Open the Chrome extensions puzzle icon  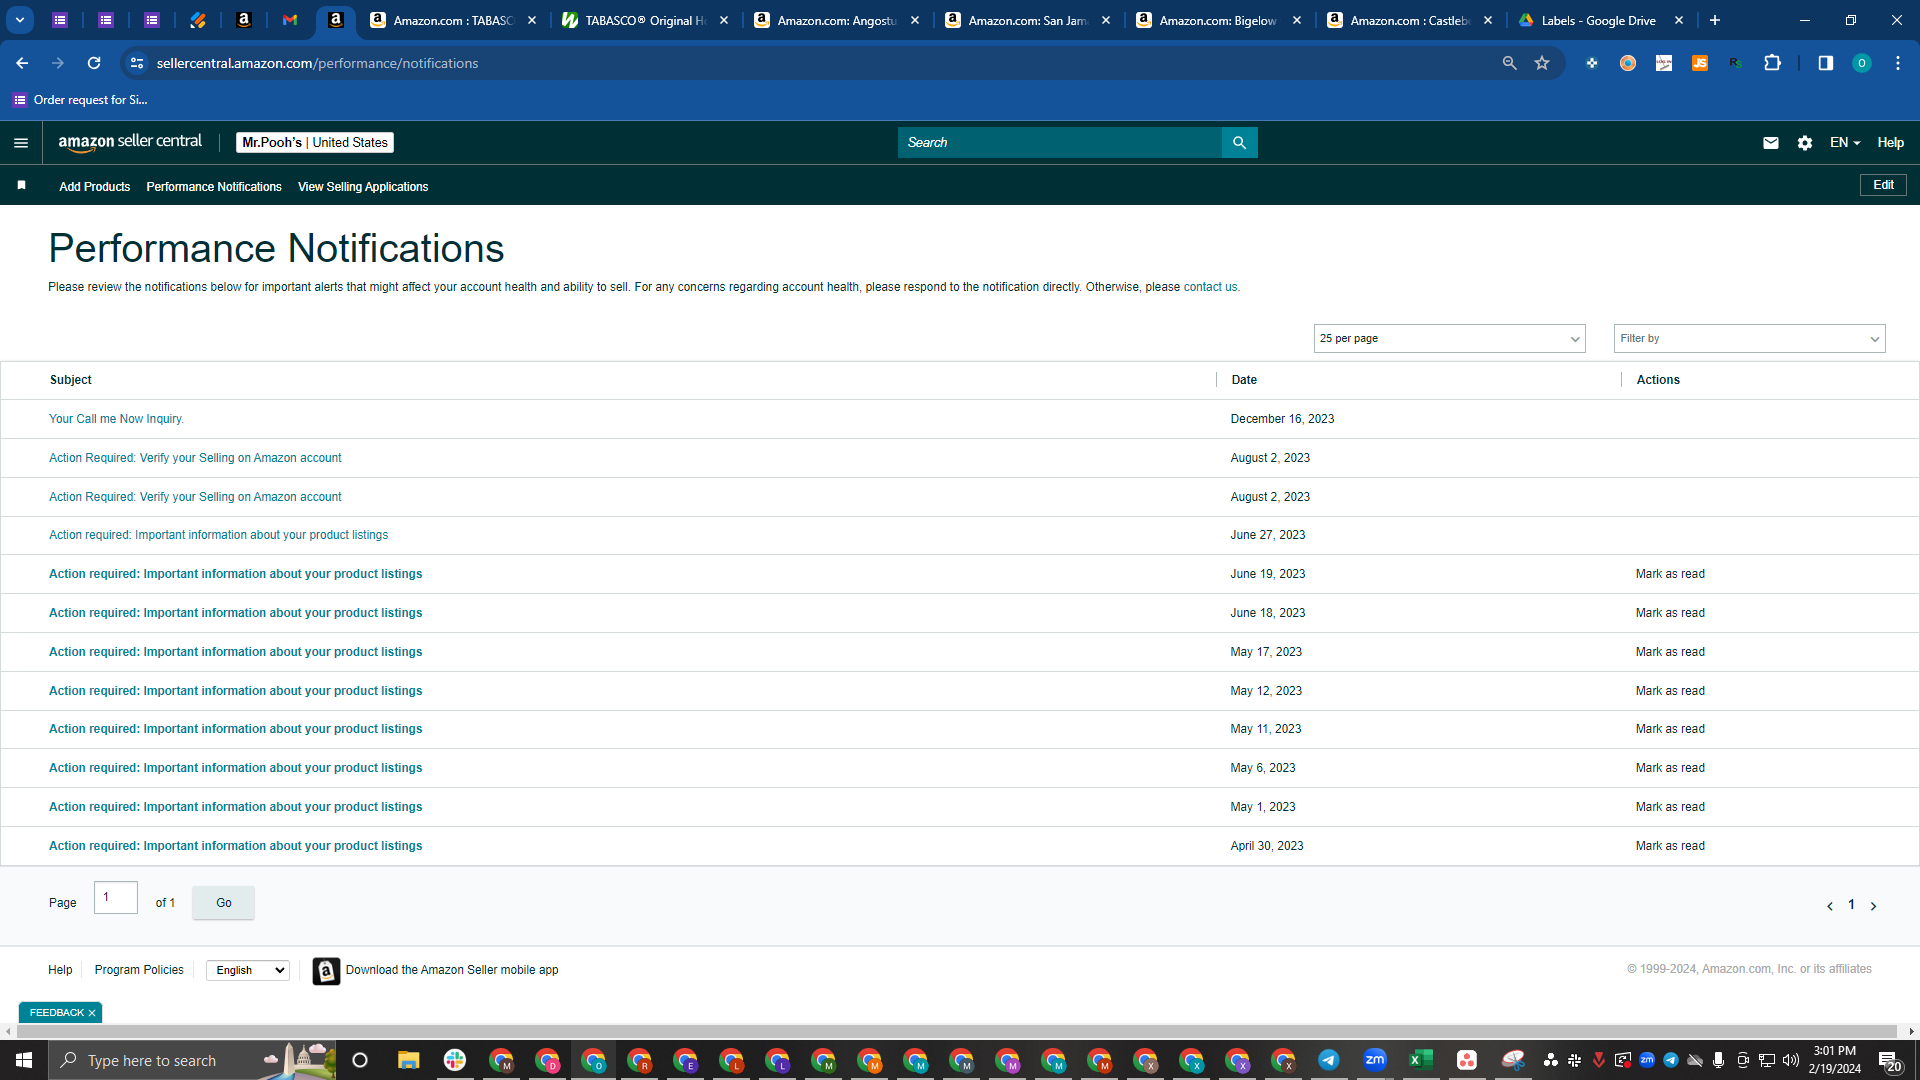click(1772, 63)
